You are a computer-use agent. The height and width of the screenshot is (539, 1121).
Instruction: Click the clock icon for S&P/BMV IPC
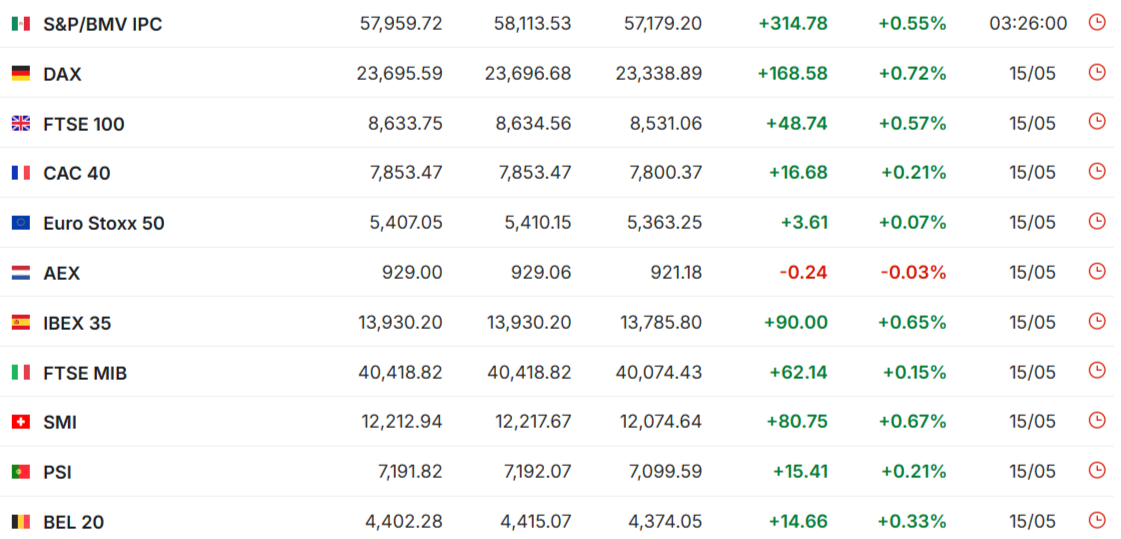click(x=1096, y=23)
